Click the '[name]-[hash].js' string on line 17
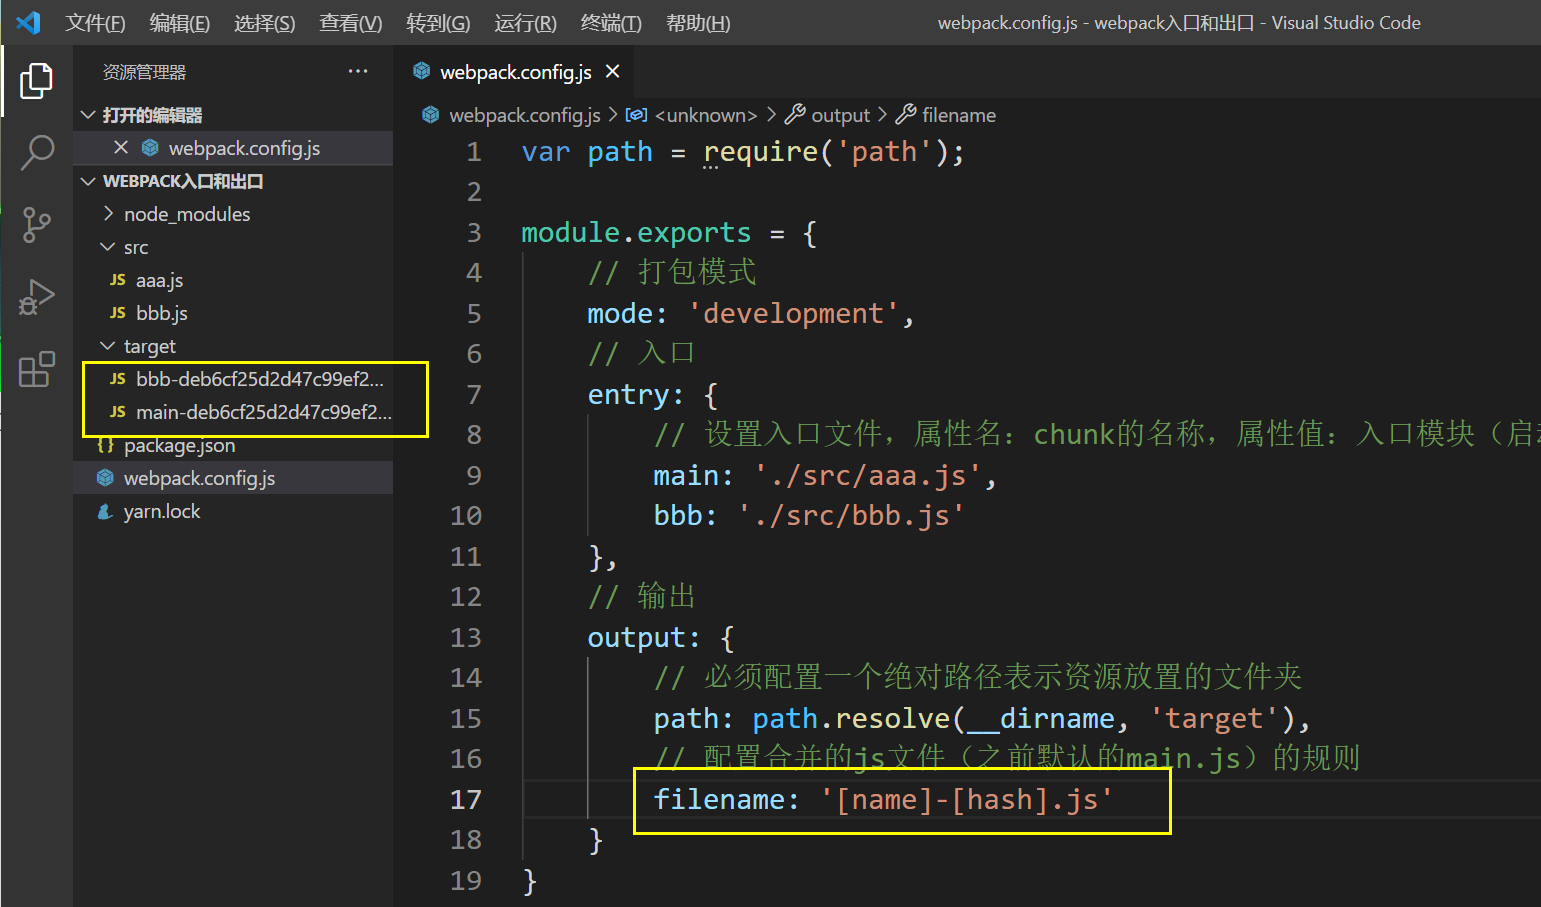The image size is (1541, 907). tap(967, 799)
